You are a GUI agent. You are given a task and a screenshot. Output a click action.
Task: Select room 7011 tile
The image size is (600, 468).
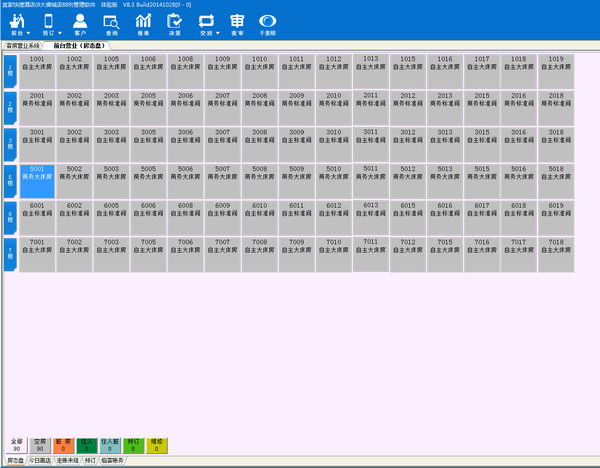coord(371,254)
